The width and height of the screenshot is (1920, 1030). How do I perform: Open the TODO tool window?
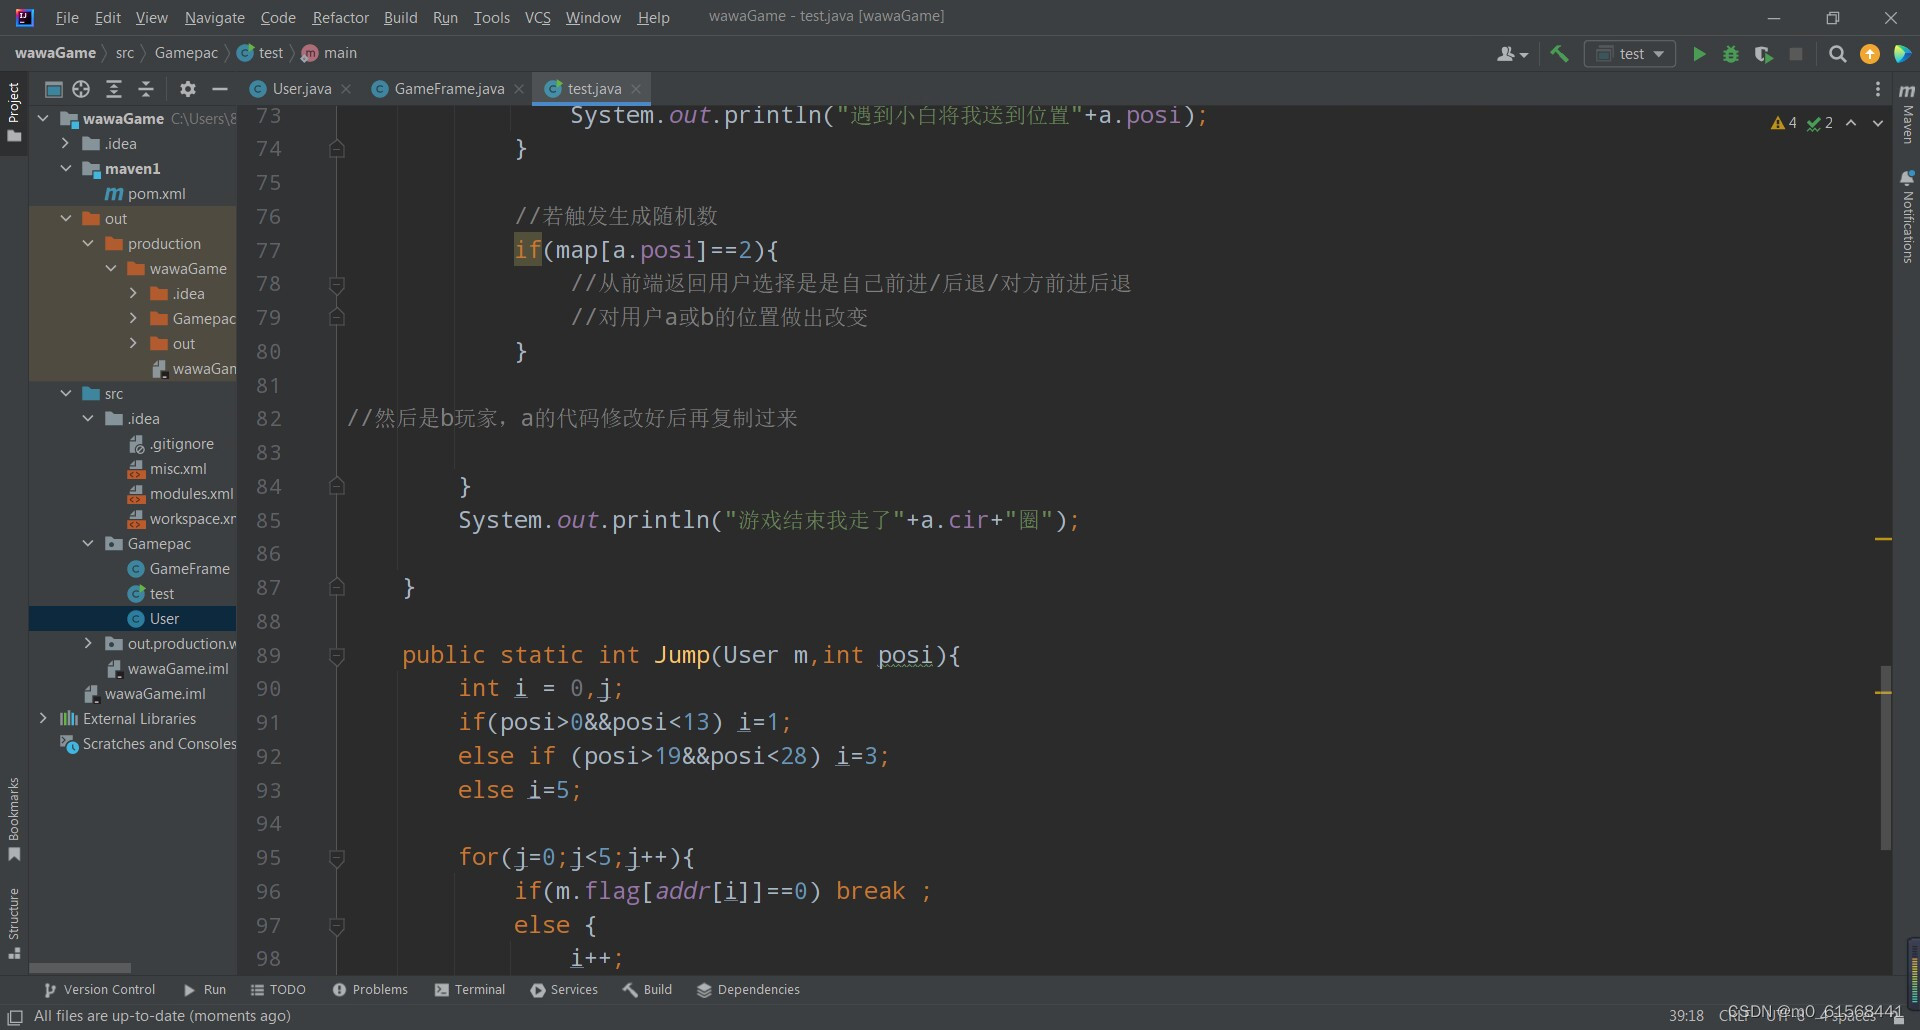click(278, 990)
